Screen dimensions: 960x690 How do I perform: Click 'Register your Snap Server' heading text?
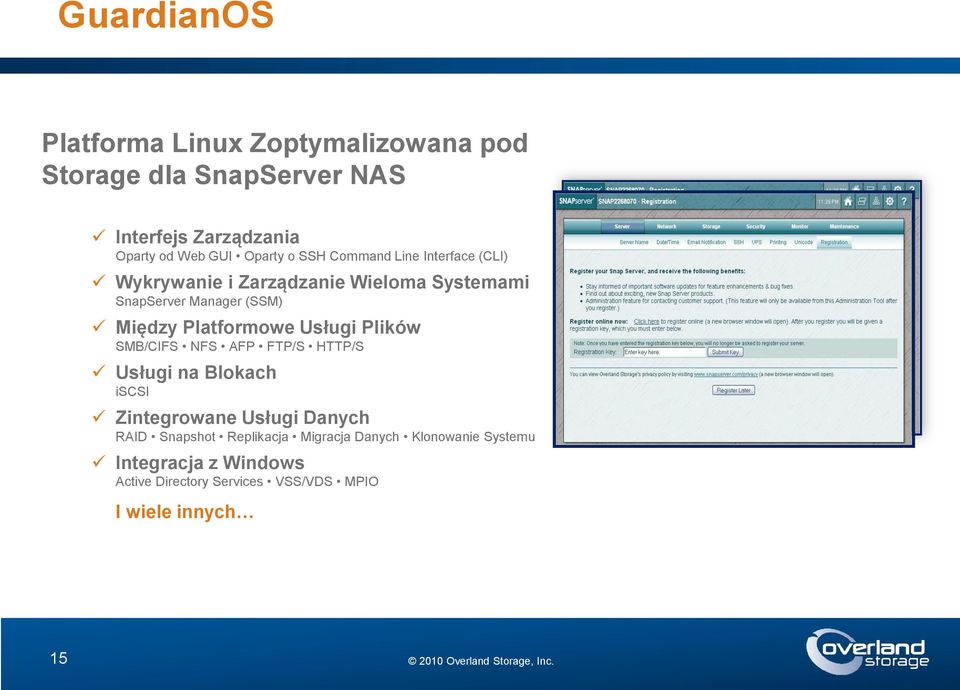[607, 271]
